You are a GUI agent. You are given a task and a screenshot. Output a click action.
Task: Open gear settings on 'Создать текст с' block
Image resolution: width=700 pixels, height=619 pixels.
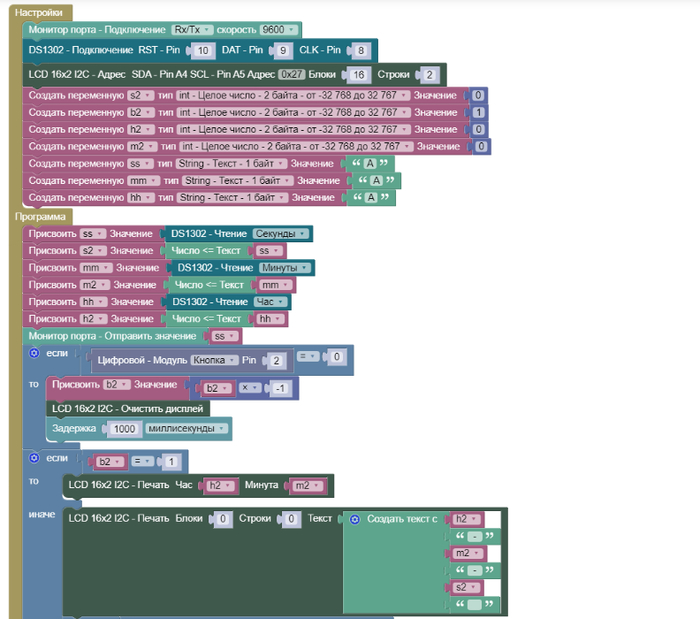pos(354,519)
